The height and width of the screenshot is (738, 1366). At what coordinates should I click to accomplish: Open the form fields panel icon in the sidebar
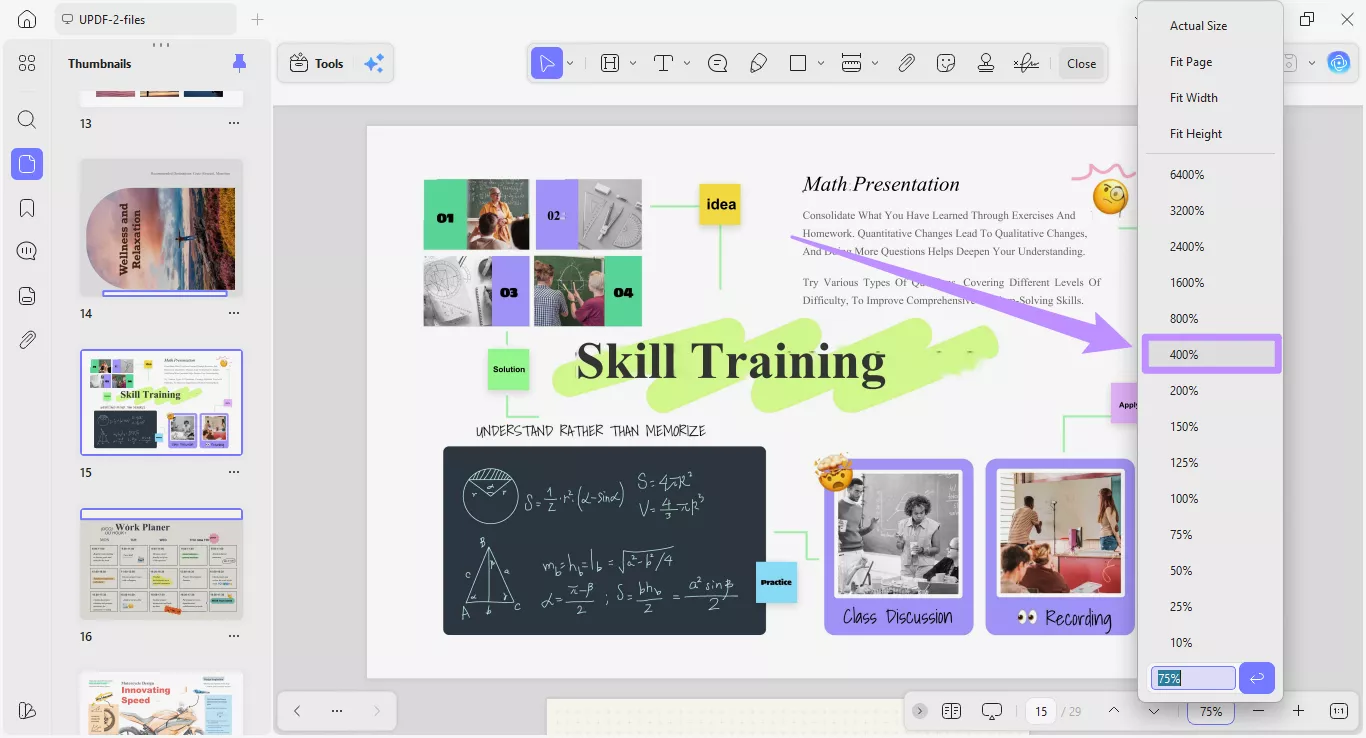[27, 295]
